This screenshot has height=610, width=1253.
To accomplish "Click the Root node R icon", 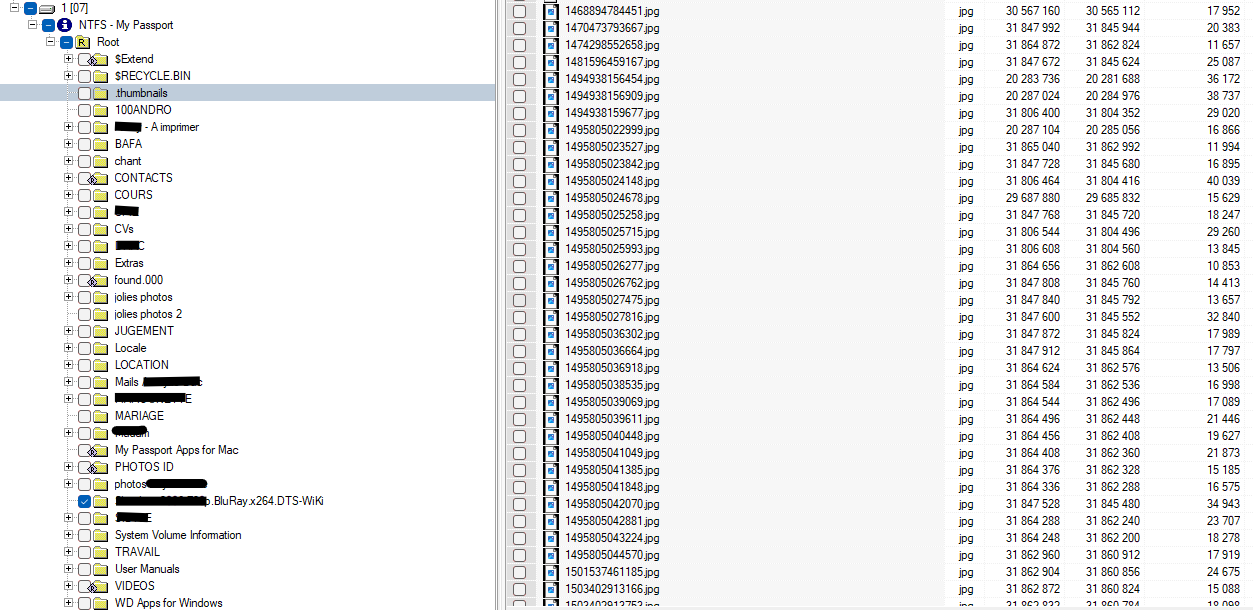I will tap(82, 42).
